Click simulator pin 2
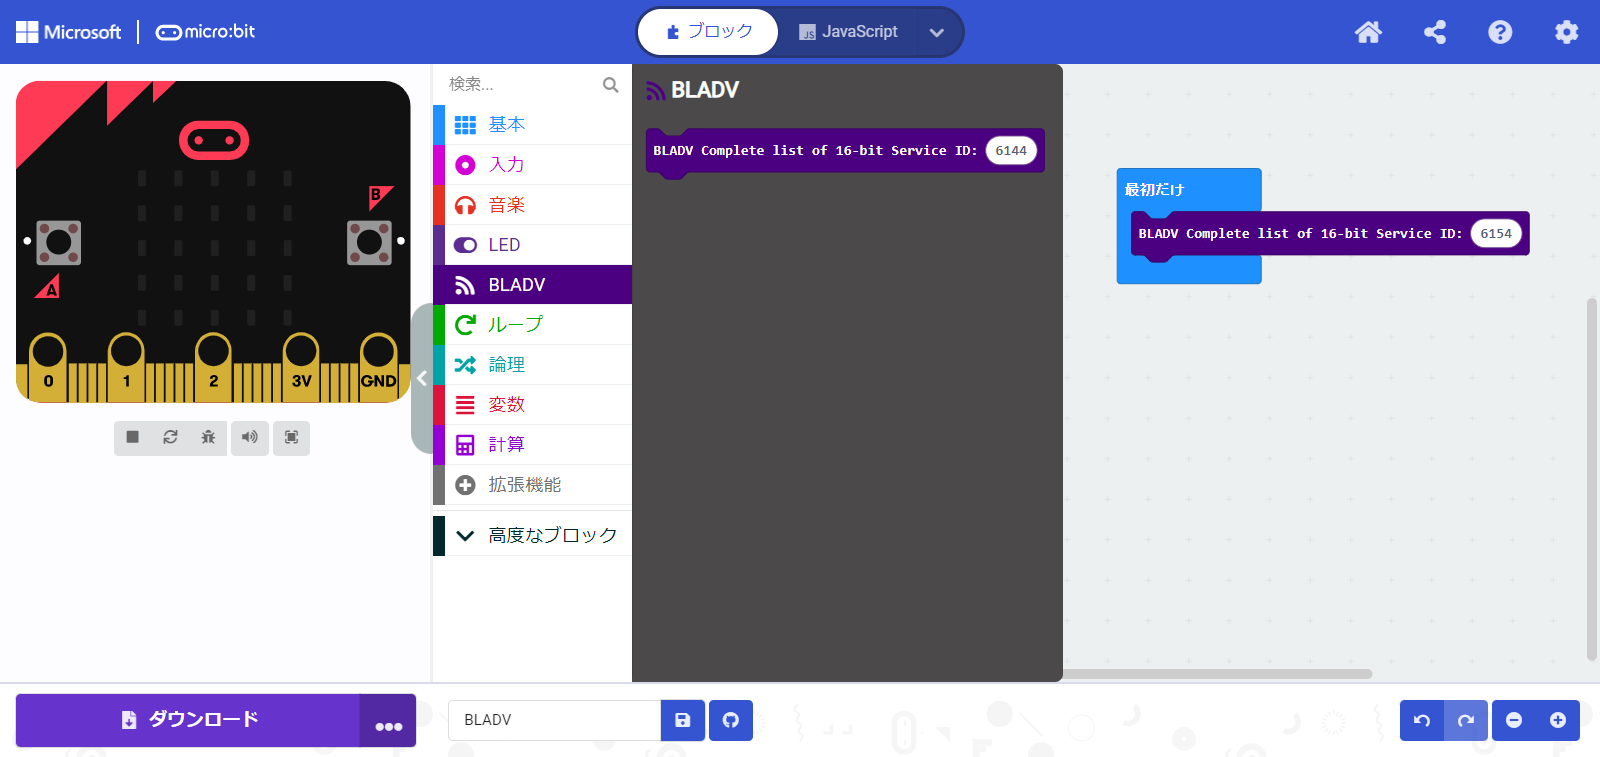 click(213, 366)
